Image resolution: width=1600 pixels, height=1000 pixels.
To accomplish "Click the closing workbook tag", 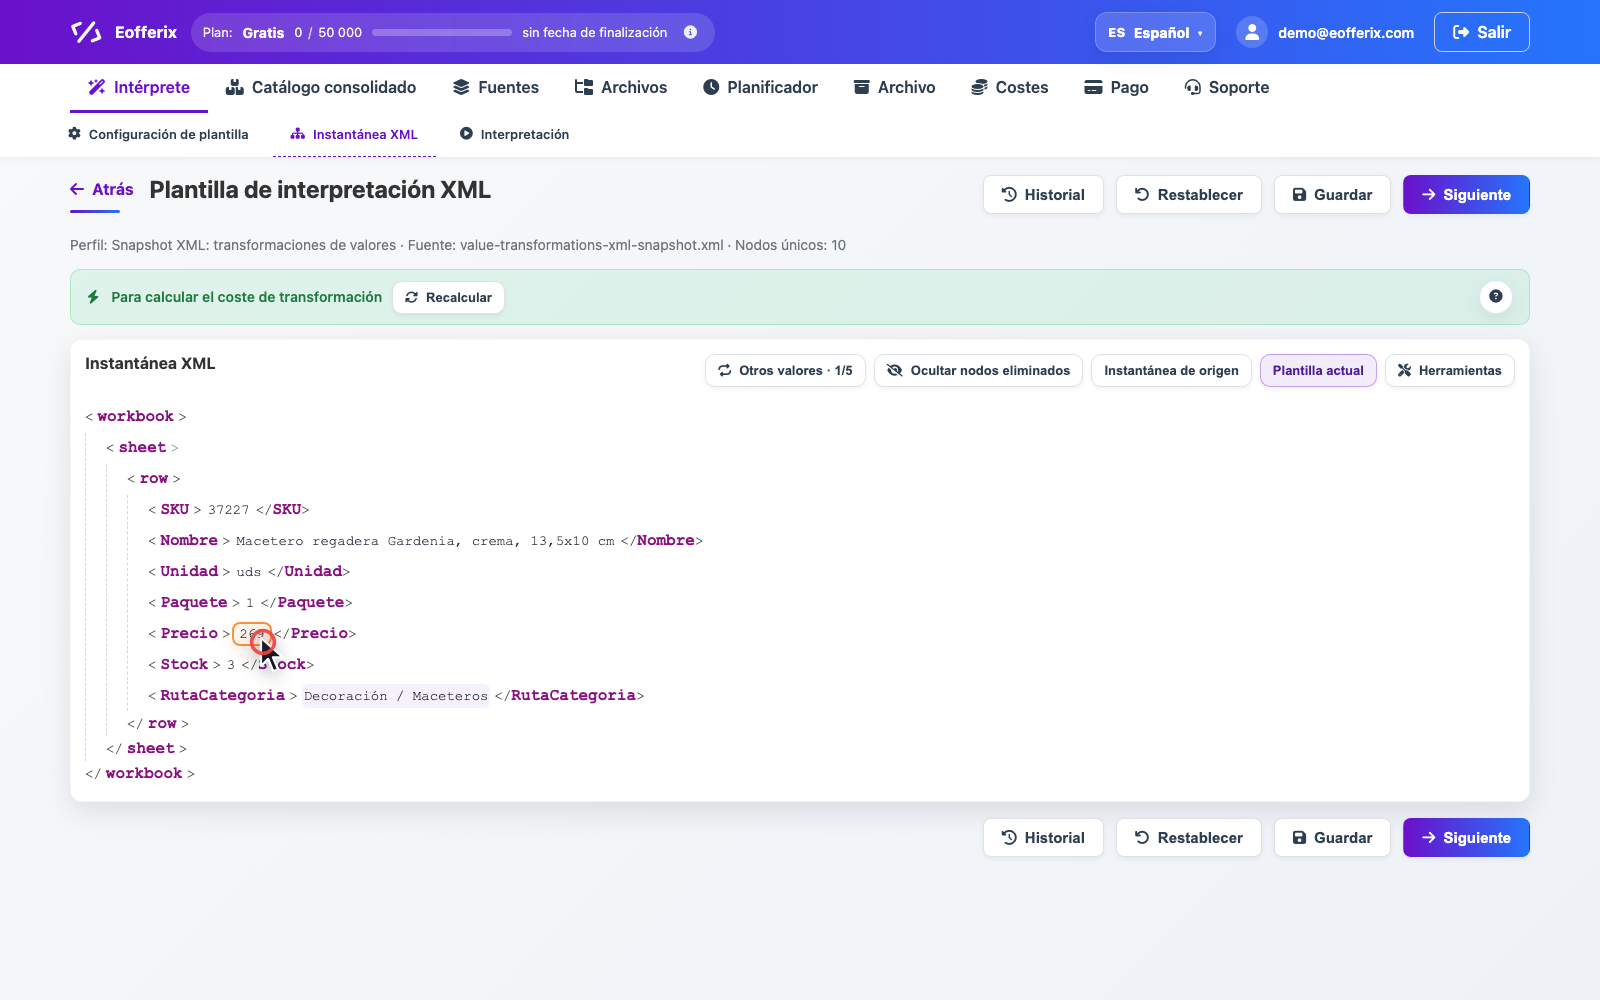I will 140,773.
